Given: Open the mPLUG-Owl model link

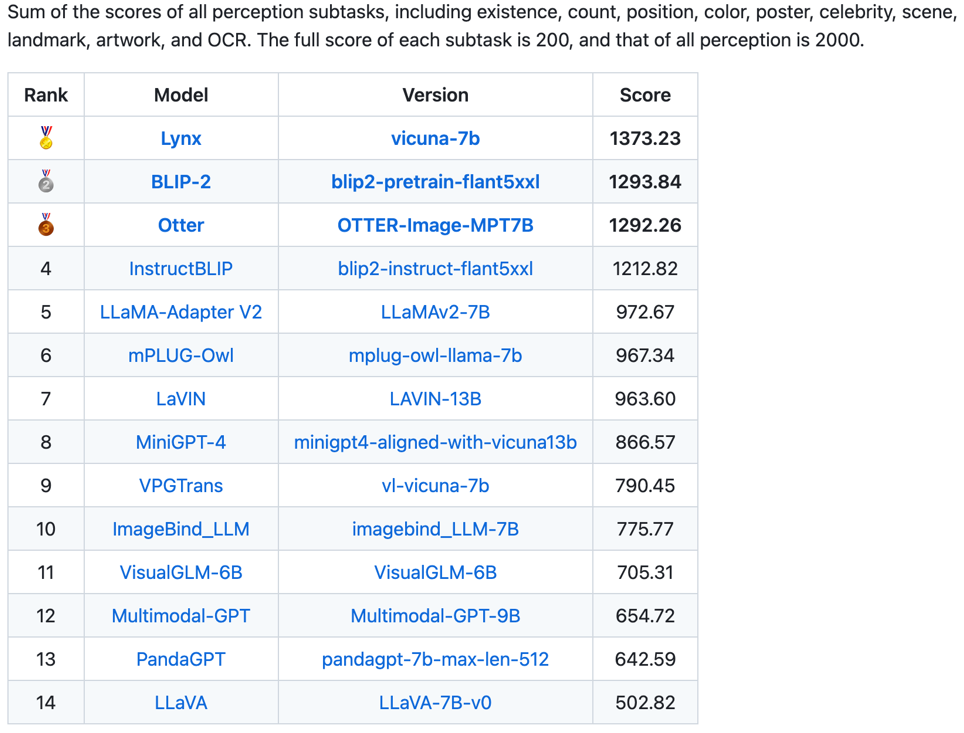Looking at the screenshot, I should tap(181, 355).
